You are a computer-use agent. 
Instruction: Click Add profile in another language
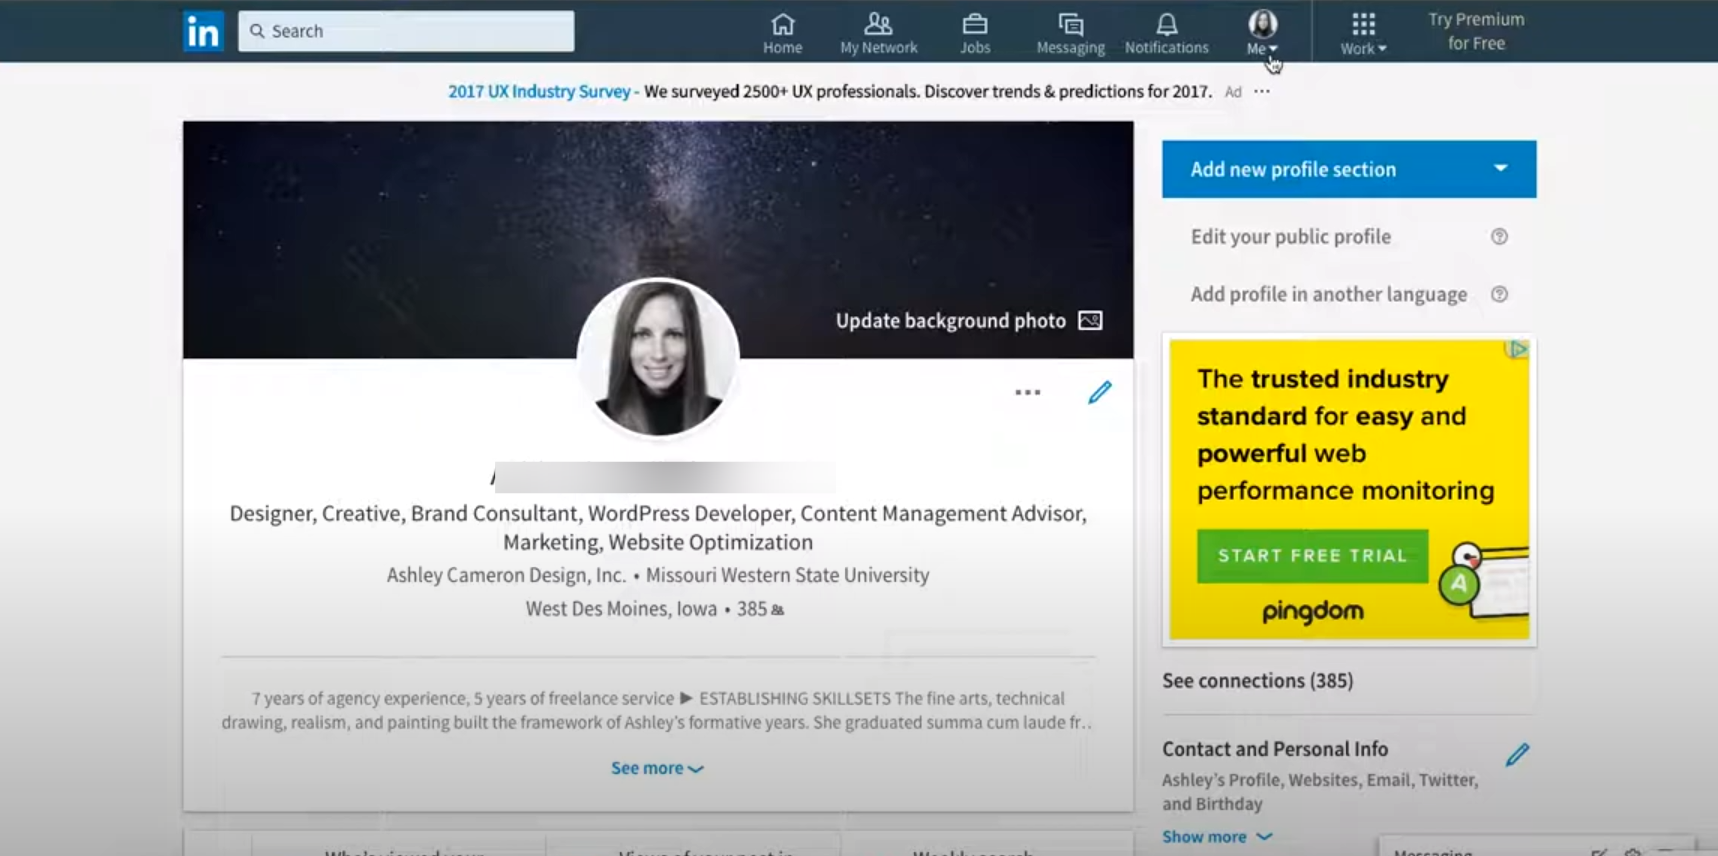point(1329,294)
